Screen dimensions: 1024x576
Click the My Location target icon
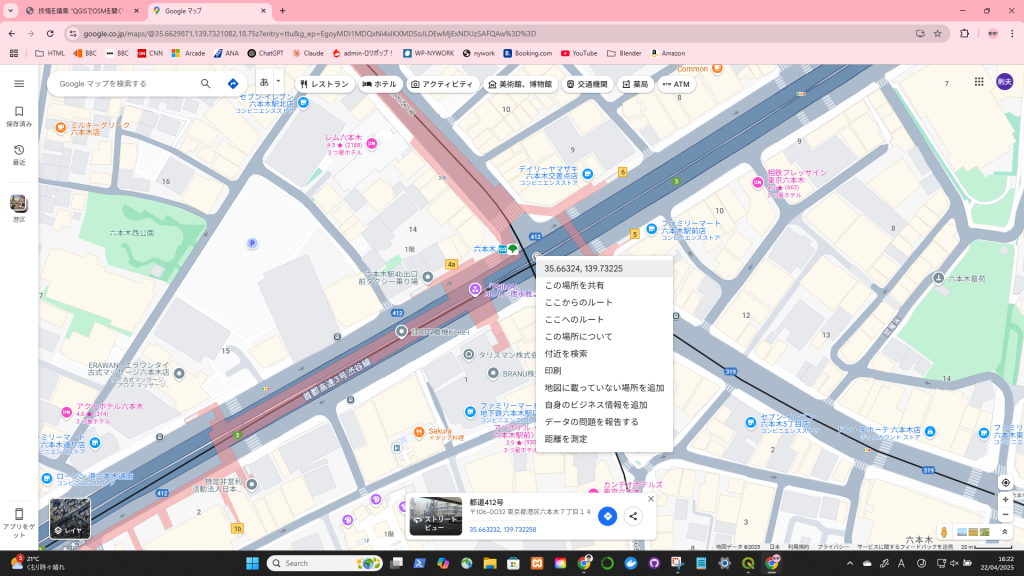tap(1005, 482)
